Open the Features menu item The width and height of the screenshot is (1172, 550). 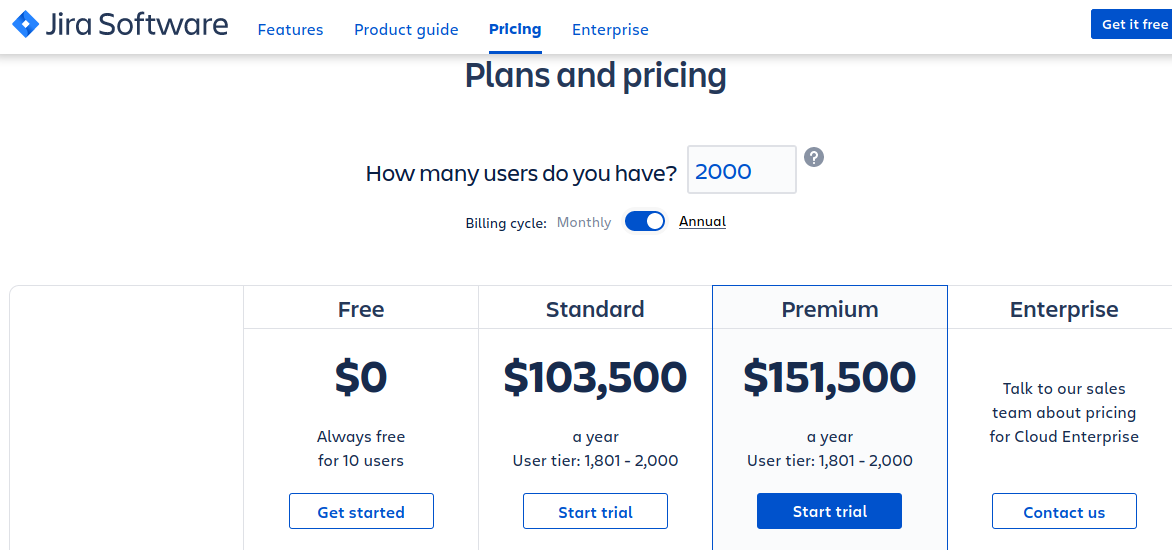point(290,30)
